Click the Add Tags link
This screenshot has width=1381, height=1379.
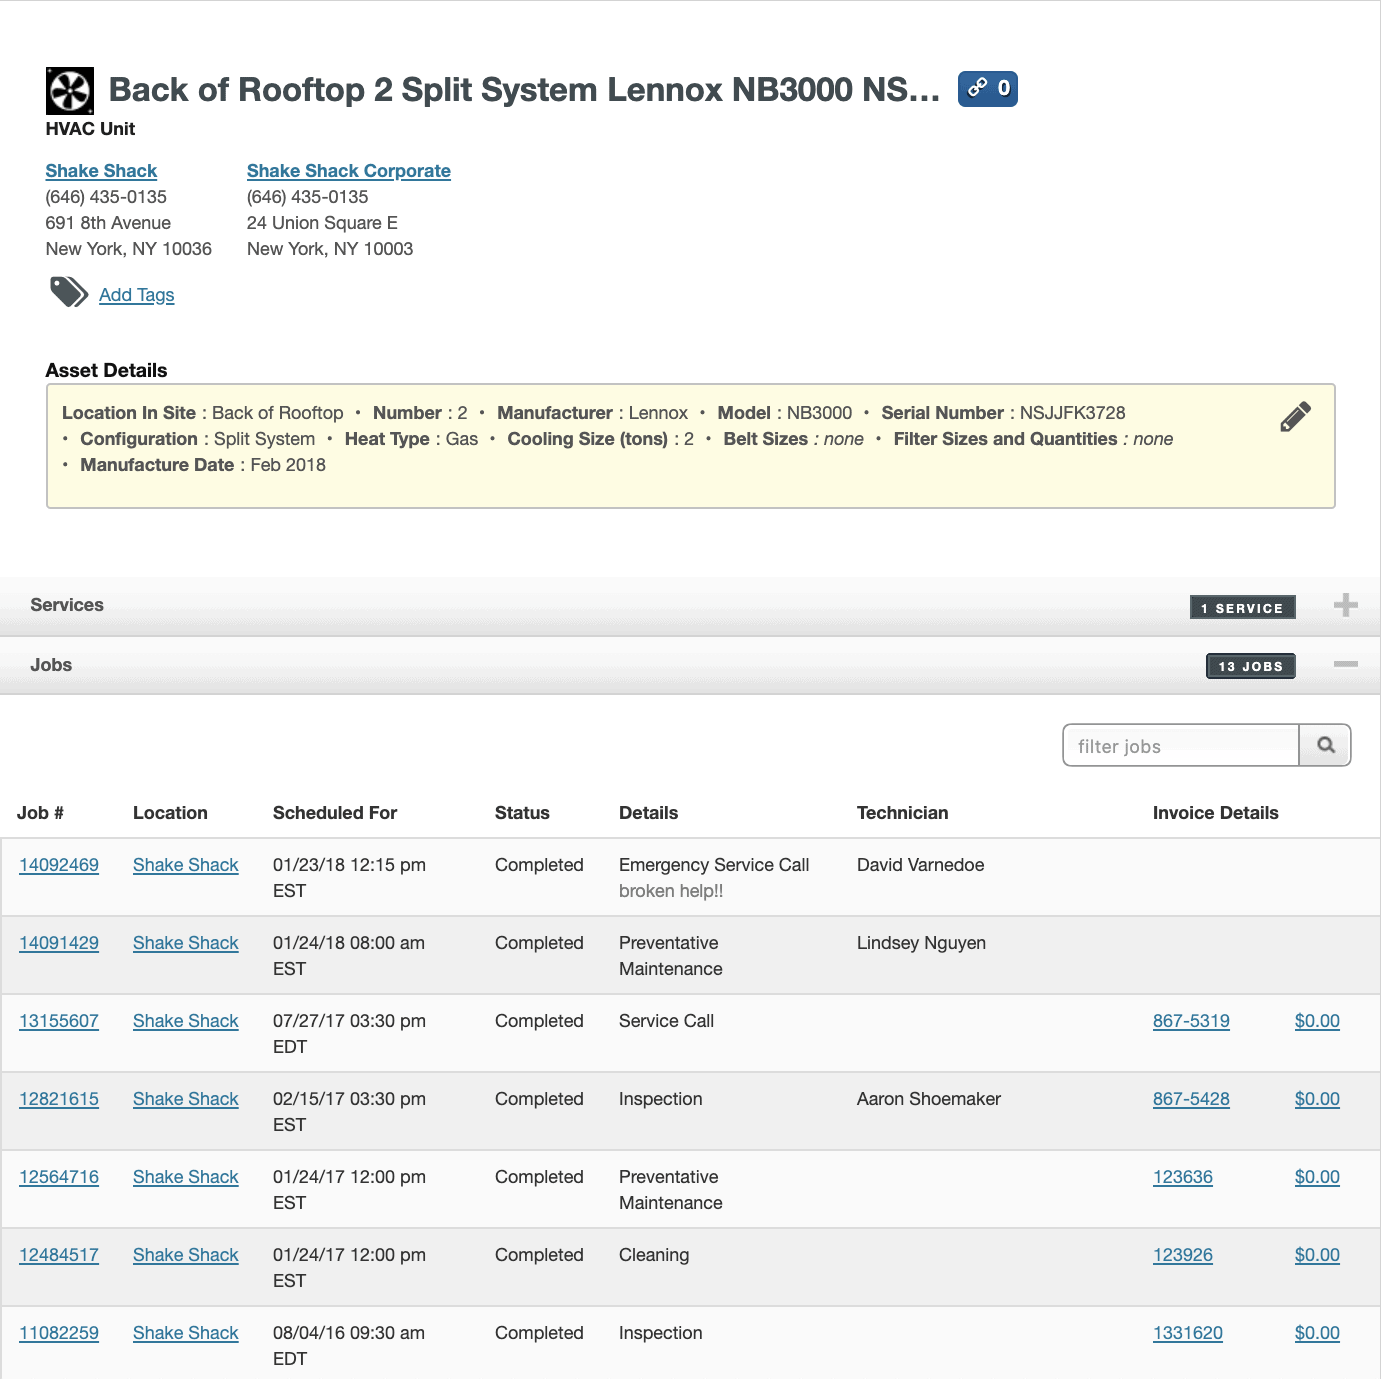pyautogui.click(x=137, y=295)
